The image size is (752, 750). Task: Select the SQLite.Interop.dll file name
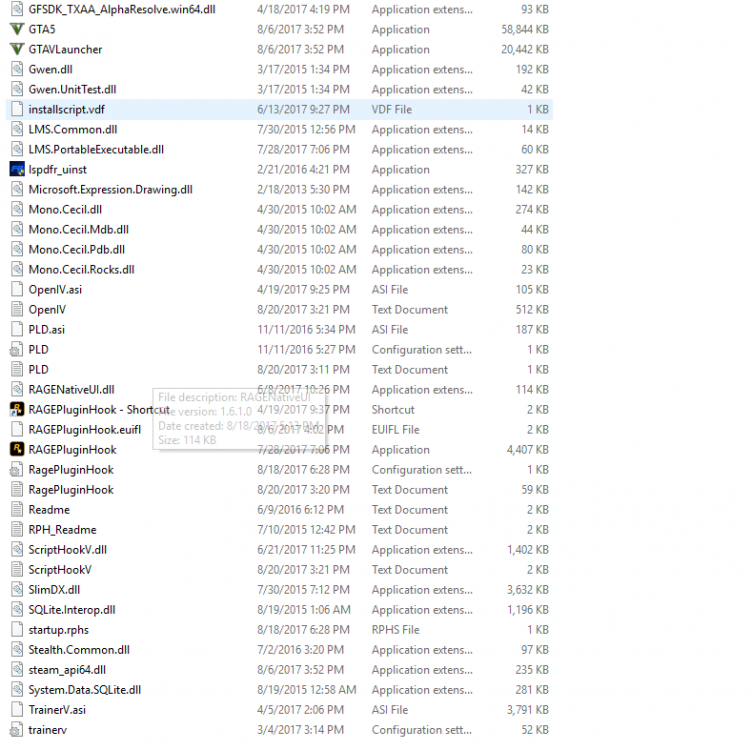coord(72,609)
